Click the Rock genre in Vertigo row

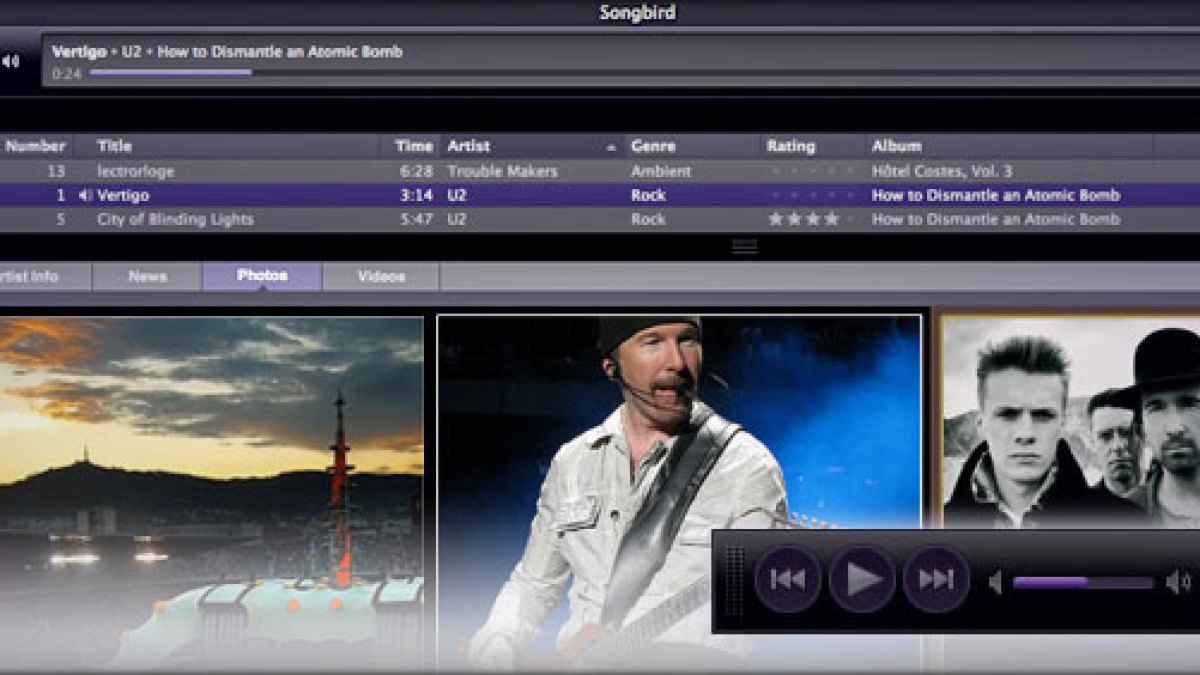pyautogui.click(x=649, y=196)
